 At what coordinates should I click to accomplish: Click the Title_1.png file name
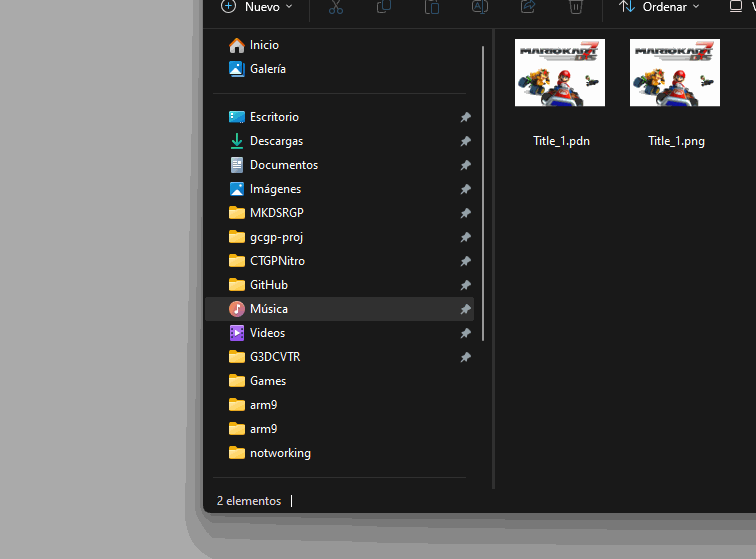pos(676,141)
